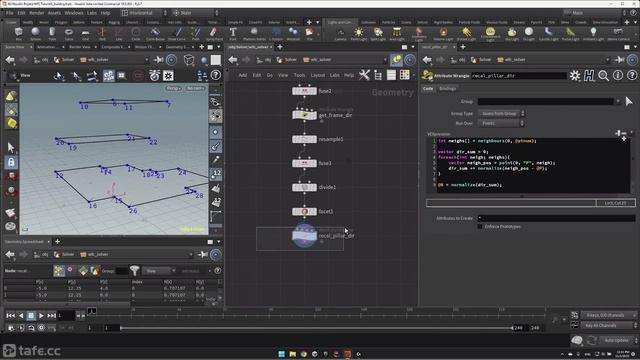Screen dimensions: 640x360
Task: Select the Box shelf tool
Action: pyautogui.click(x=18, y=33)
